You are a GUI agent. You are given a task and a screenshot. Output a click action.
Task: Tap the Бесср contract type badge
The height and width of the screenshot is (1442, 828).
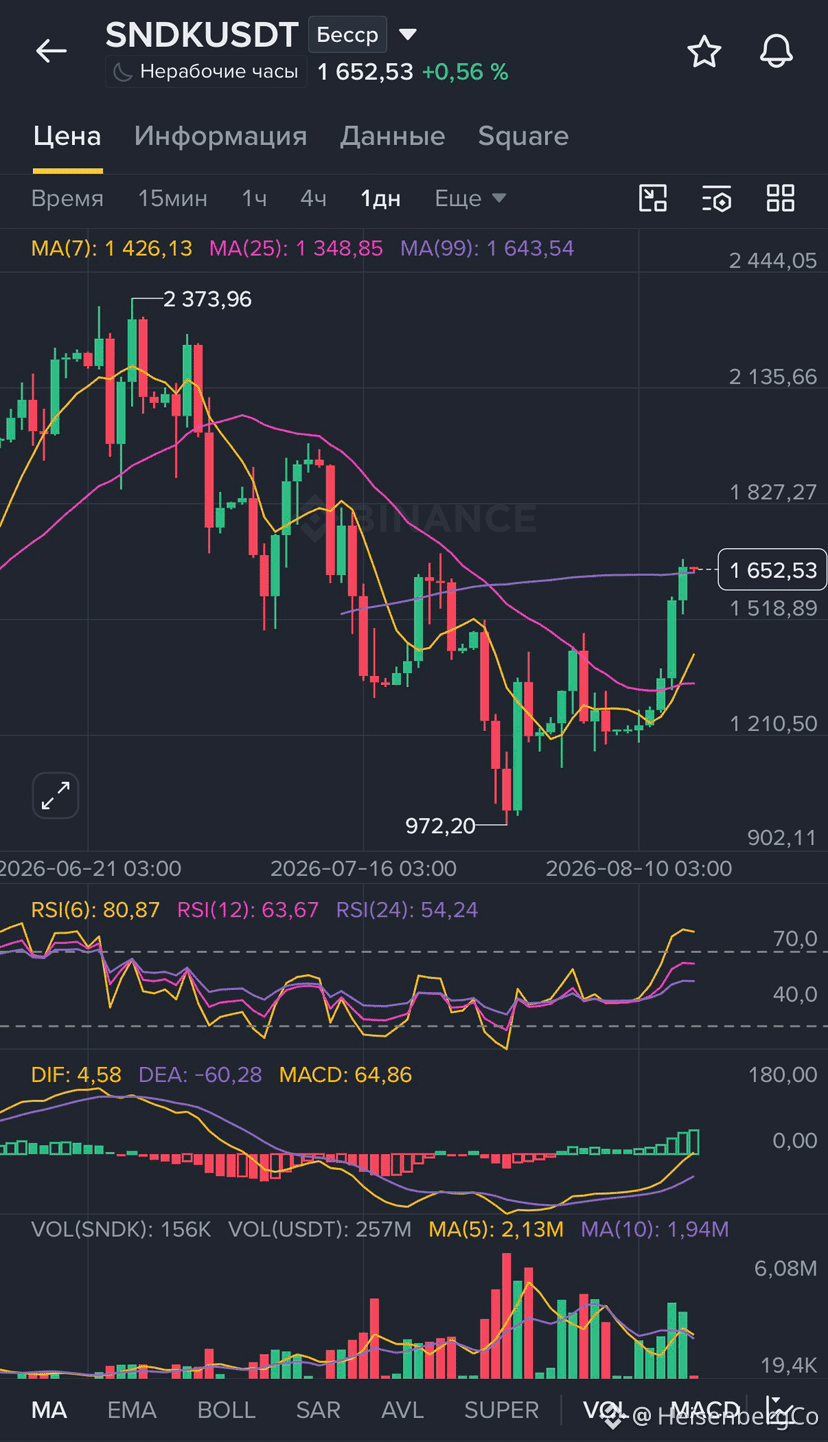coord(348,35)
